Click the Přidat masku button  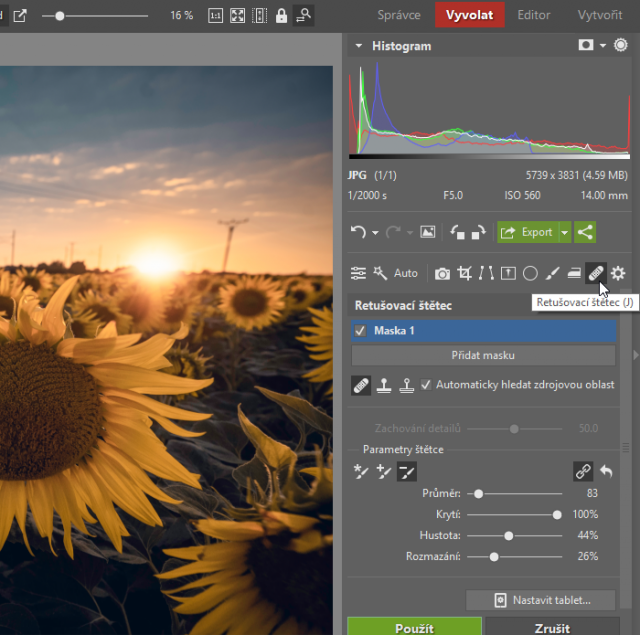(x=483, y=355)
